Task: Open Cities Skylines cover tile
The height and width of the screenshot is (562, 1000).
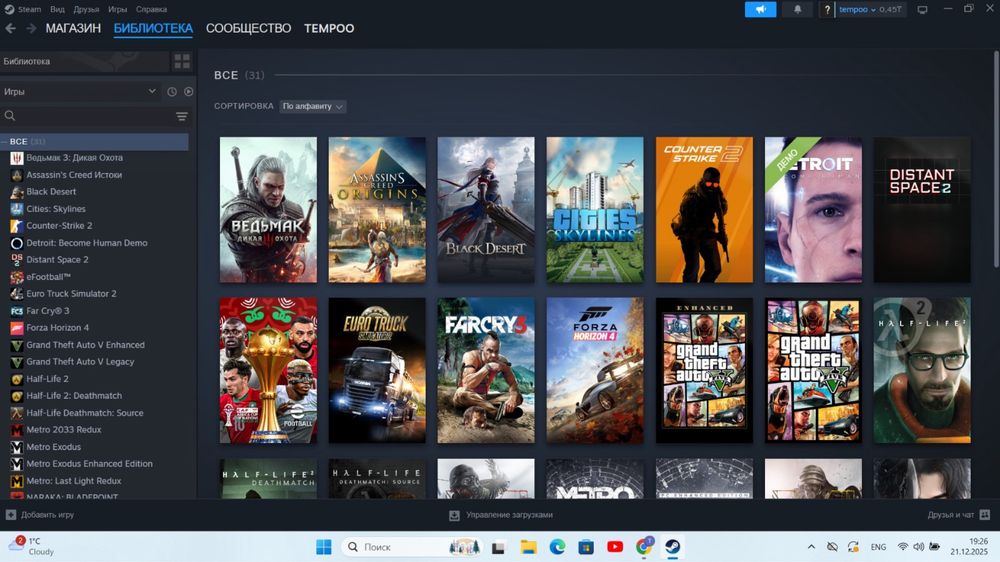Action: [595, 210]
